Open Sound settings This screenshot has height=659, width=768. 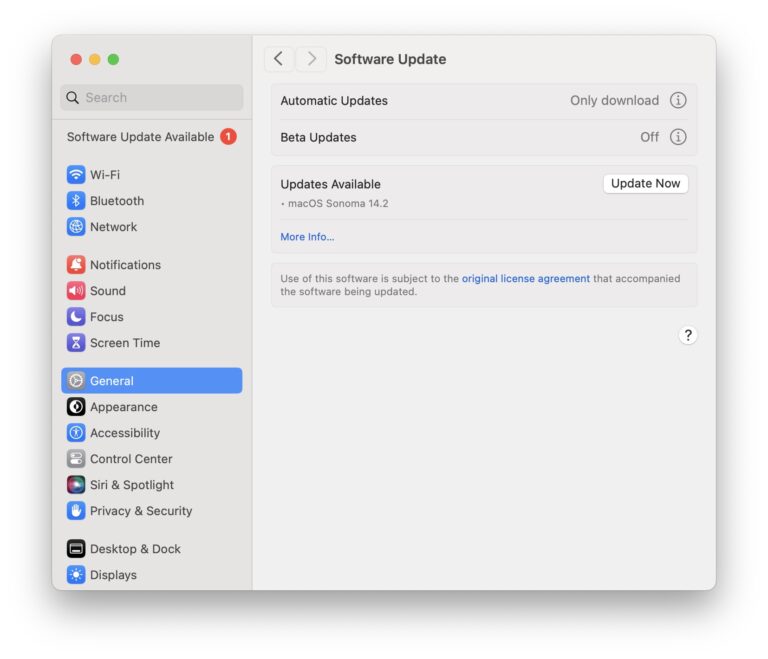pos(107,291)
